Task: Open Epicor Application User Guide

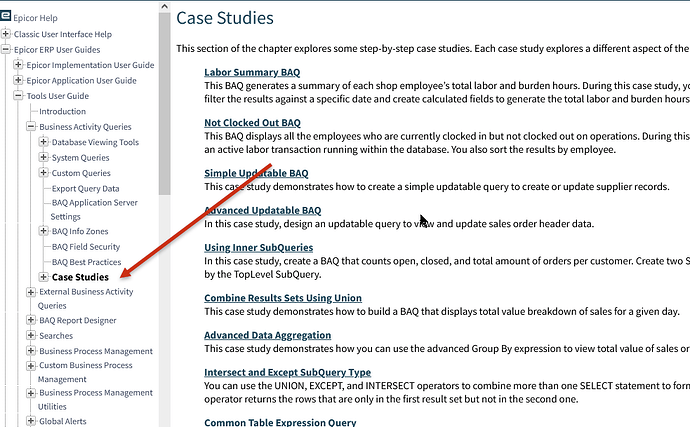Action: click(81, 81)
